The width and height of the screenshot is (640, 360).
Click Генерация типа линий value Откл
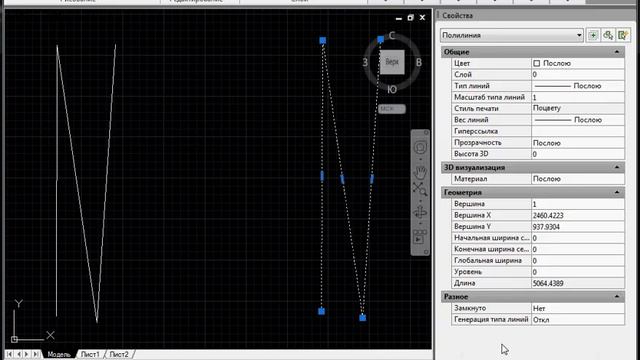tap(578, 320)
